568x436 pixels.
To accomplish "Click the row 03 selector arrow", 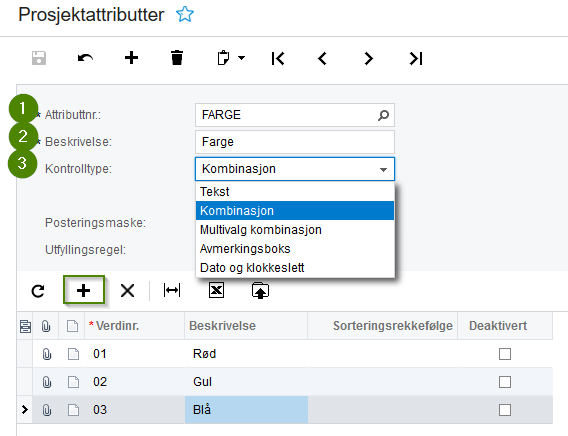I will coord(25,410).
